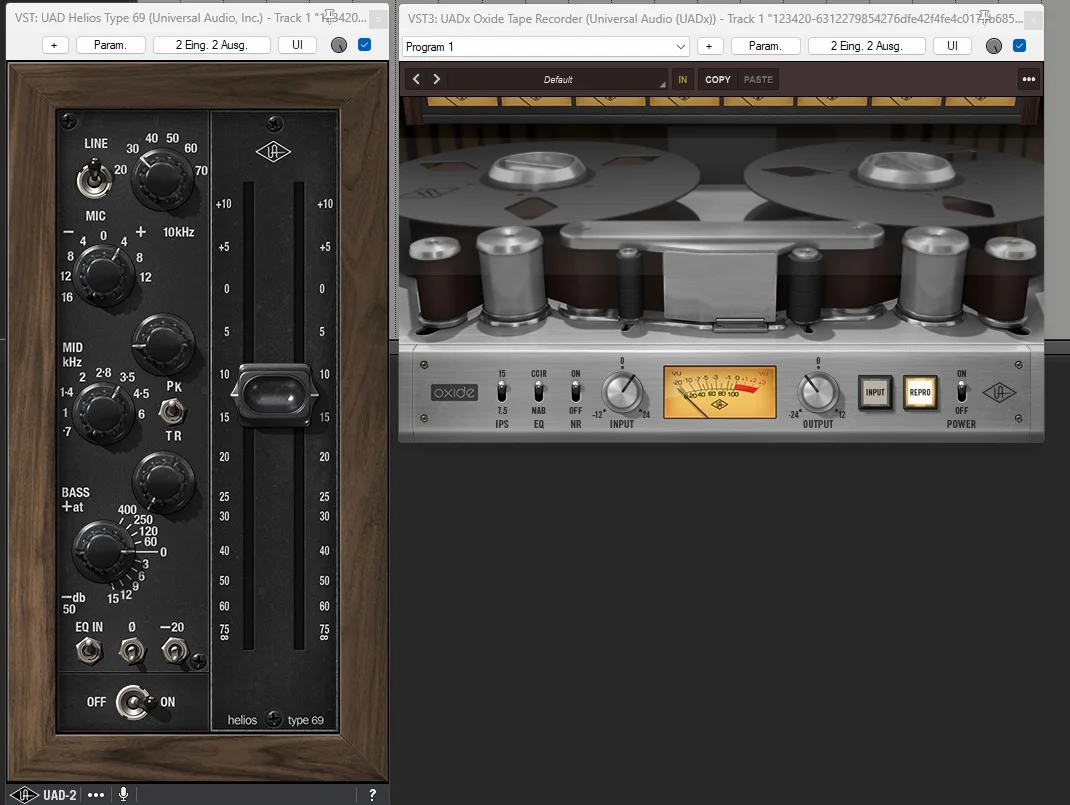
Task: Click the Oxide INPUT knob
Action: tap(622, 392)
